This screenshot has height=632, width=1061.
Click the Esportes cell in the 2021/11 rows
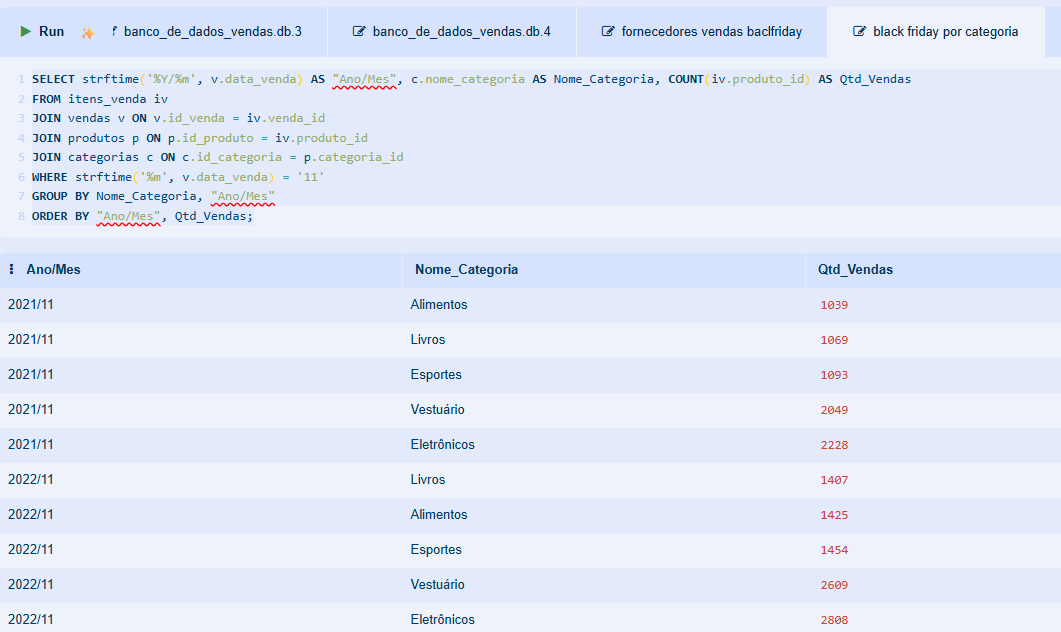(436, 375)
